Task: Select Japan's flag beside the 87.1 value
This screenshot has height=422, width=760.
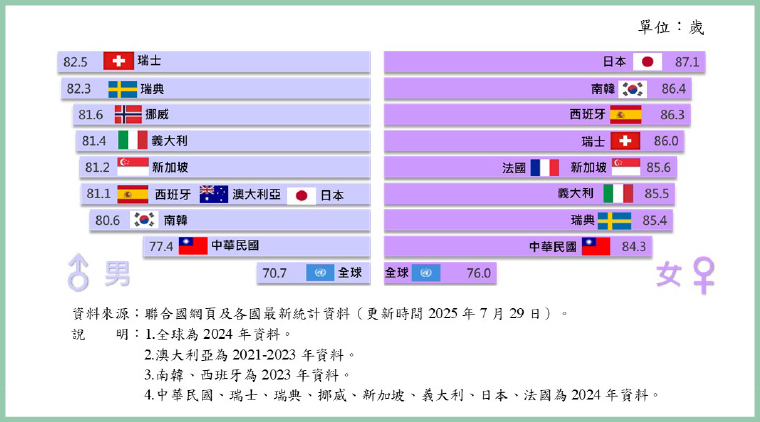Action: pos(647,62)
